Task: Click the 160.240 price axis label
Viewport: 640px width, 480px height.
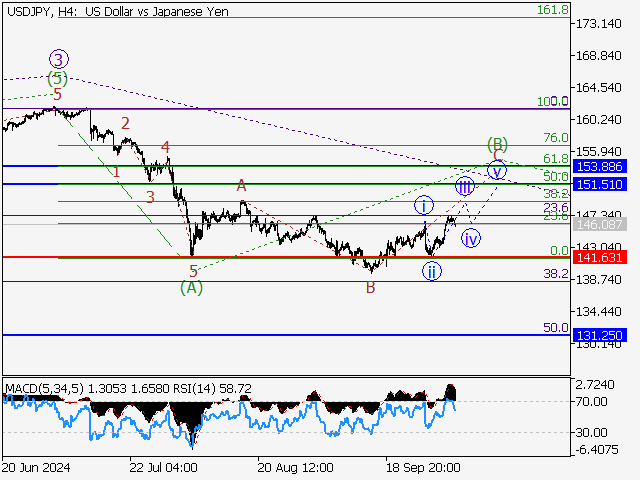Action: point(598,120)
